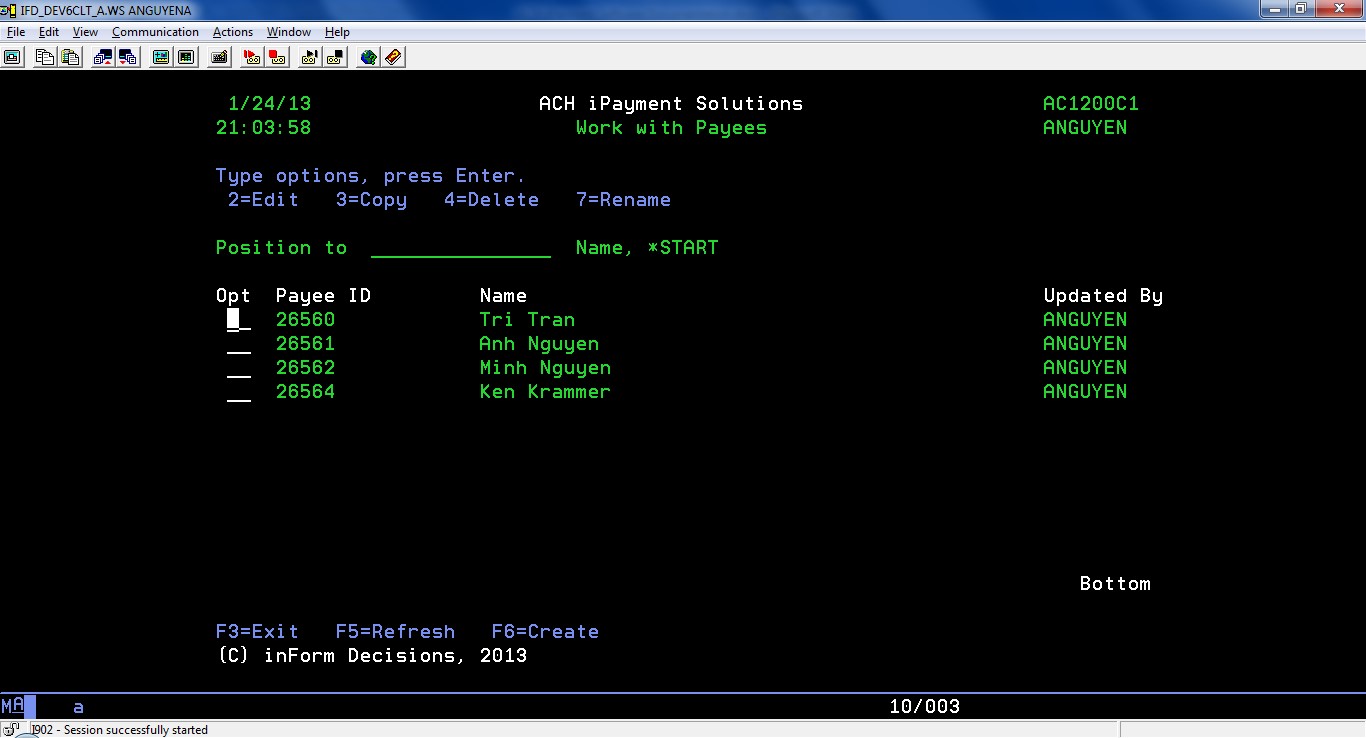The image size is (1366, 738).
Task: Click the Print Screen toolbar icon
Action: [x=13, y=57]
